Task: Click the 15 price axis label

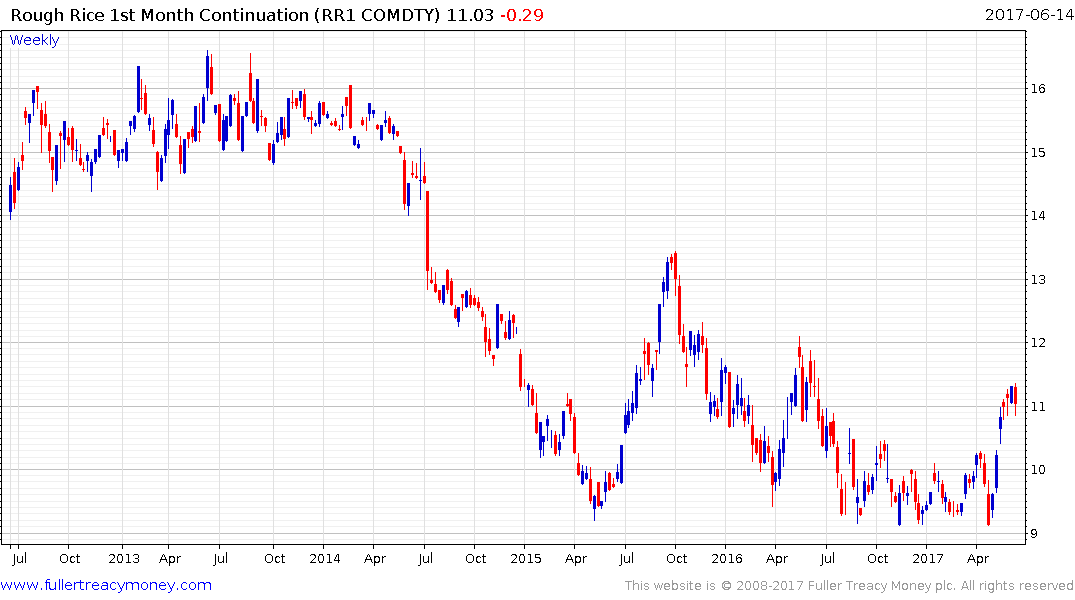Action: [x=1037, y=152]
